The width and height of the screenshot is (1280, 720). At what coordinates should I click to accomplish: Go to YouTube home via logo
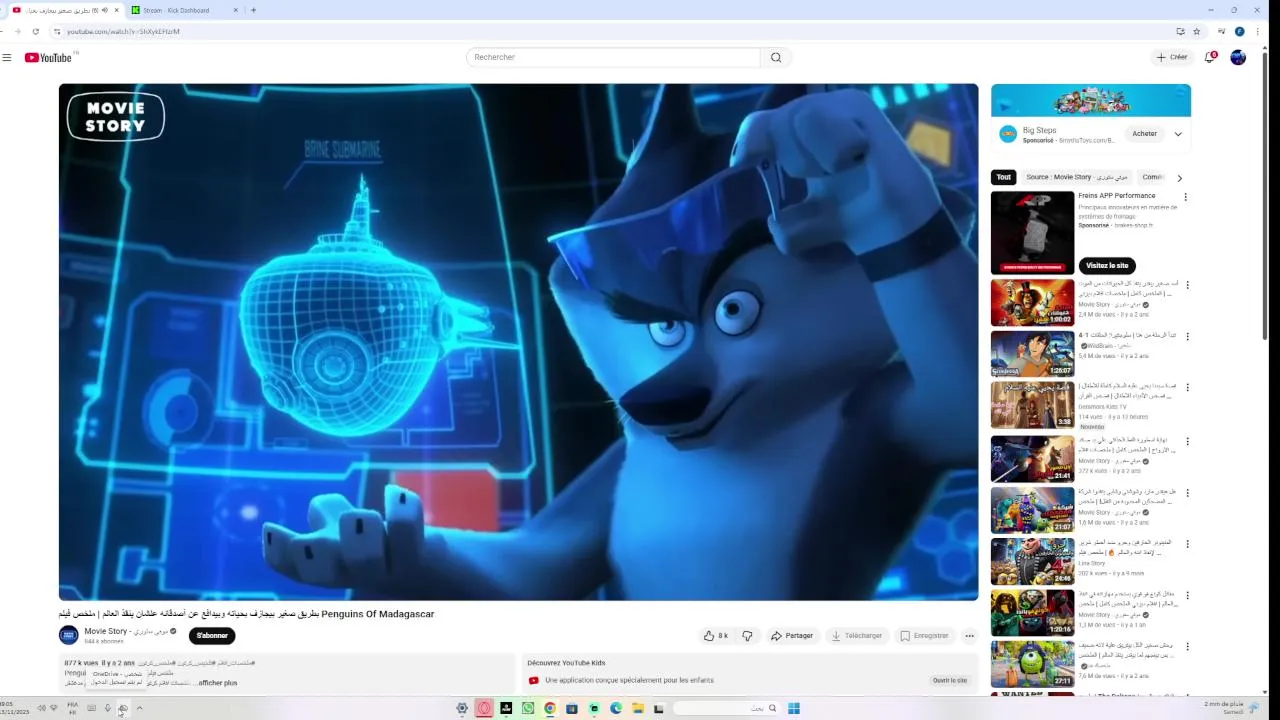[x=48, y=58]
